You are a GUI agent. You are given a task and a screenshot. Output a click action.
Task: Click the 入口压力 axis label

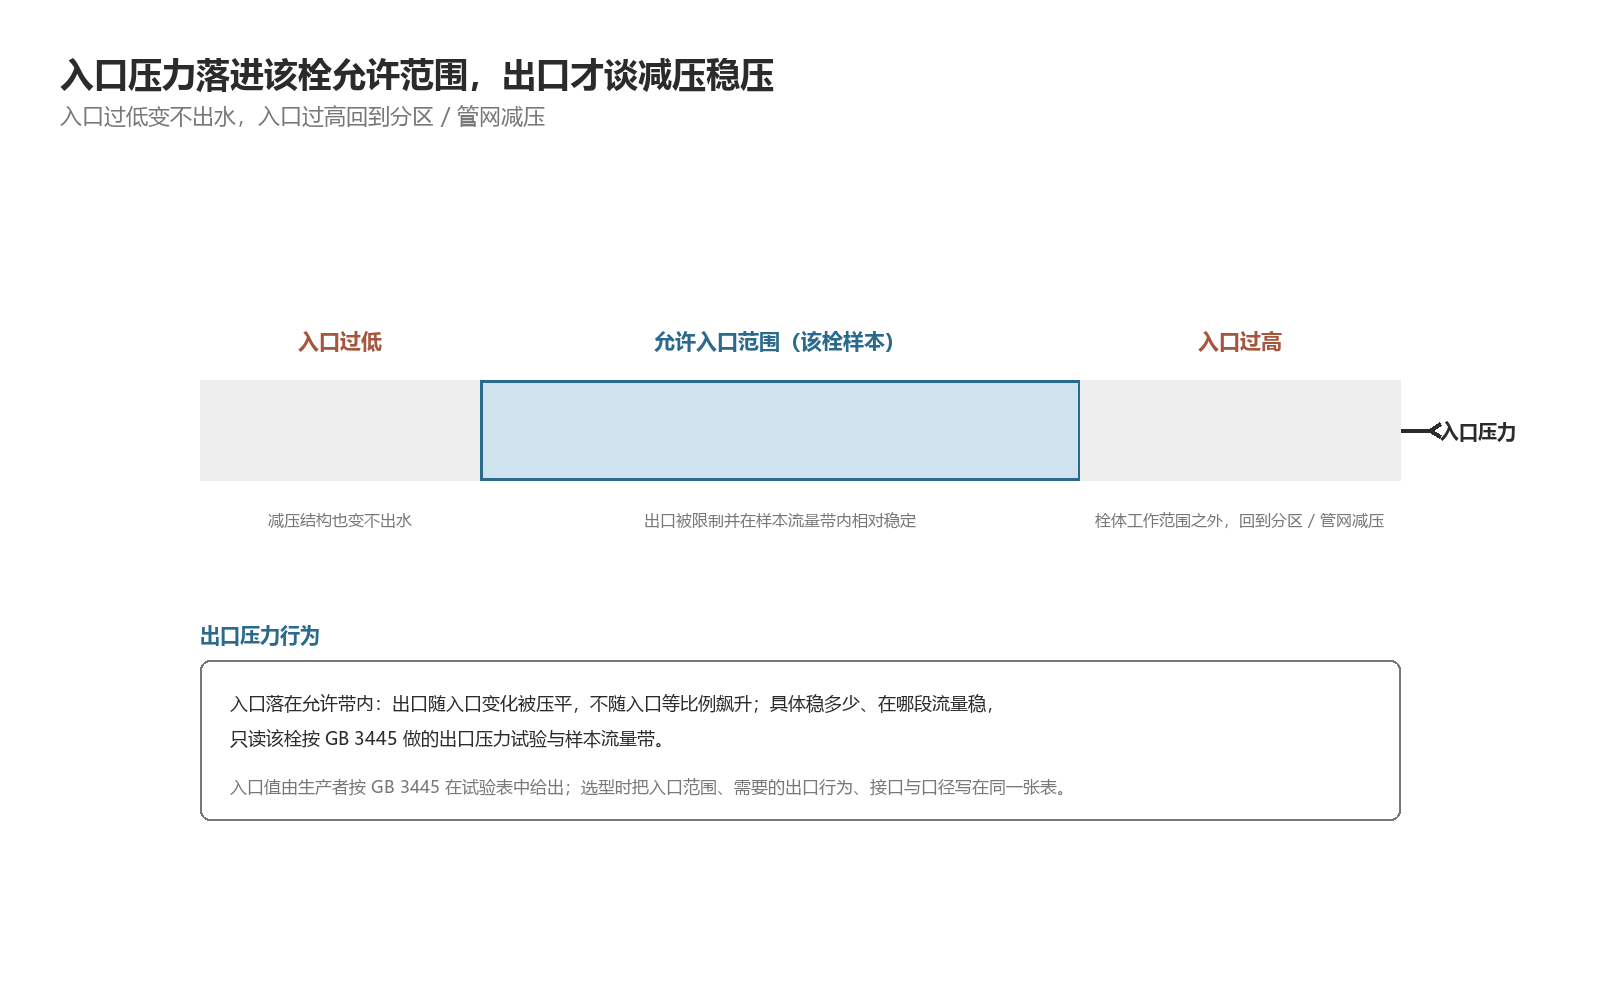pyautogui.click(x=1478, y=432)
